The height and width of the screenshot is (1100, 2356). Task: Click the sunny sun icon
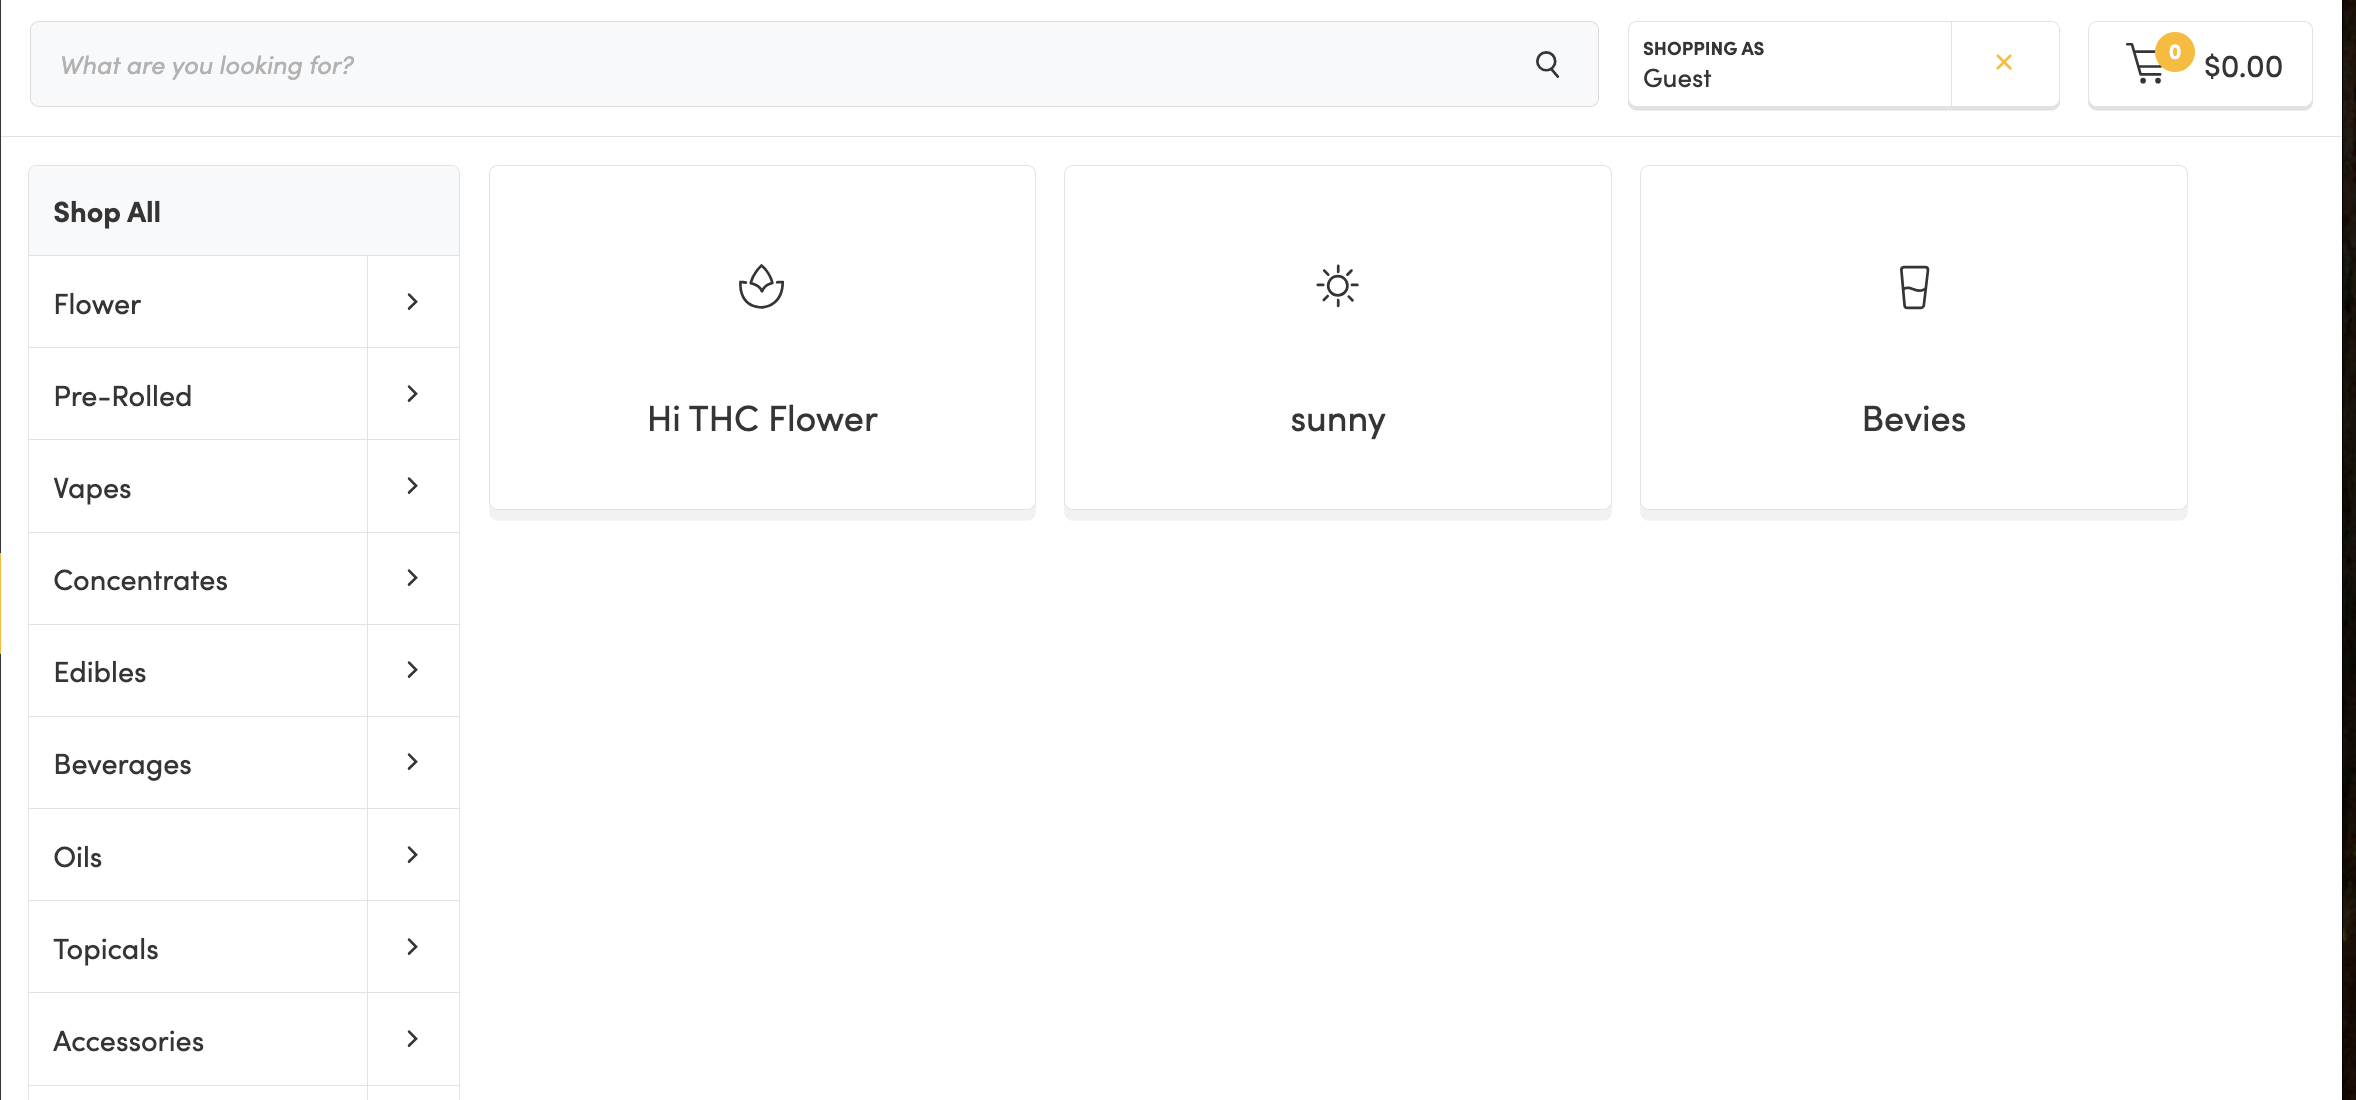coord(1337,287)
